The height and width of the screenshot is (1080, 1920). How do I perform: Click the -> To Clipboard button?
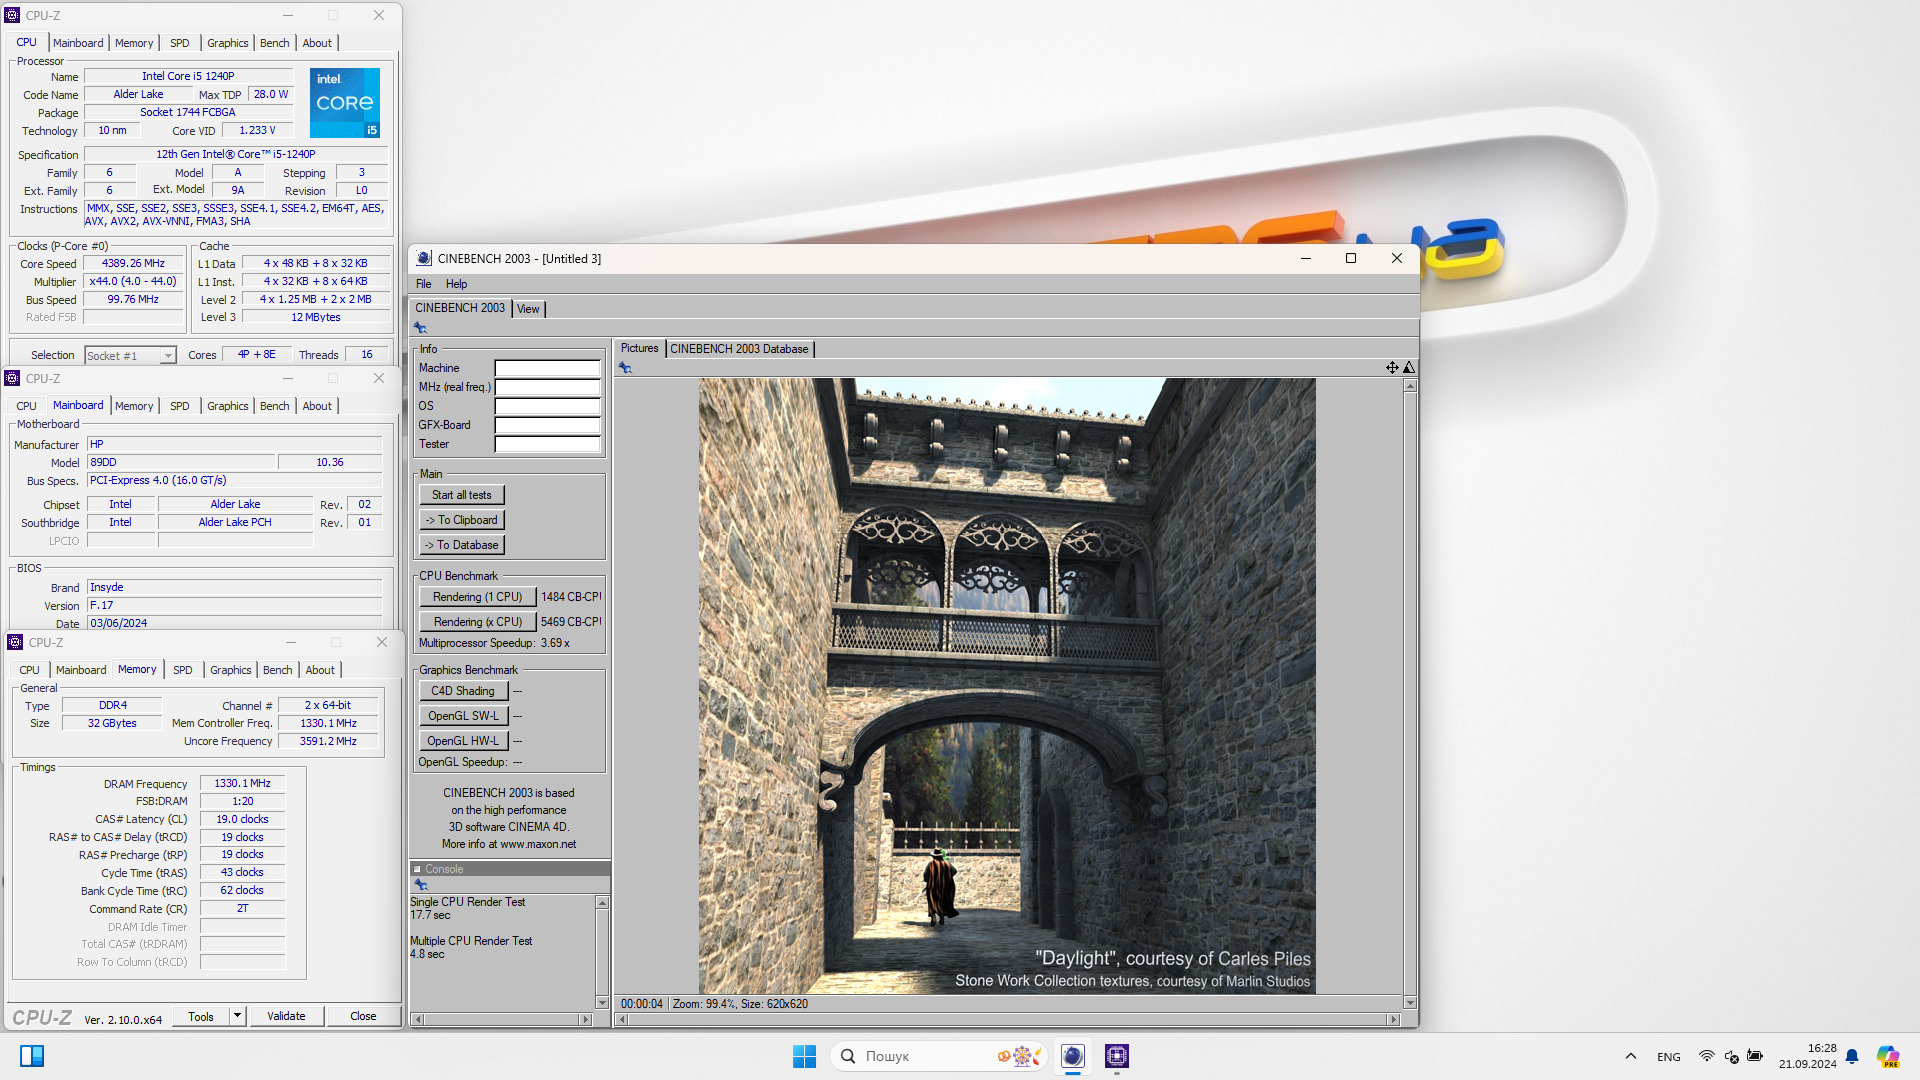tap(462, 520)
